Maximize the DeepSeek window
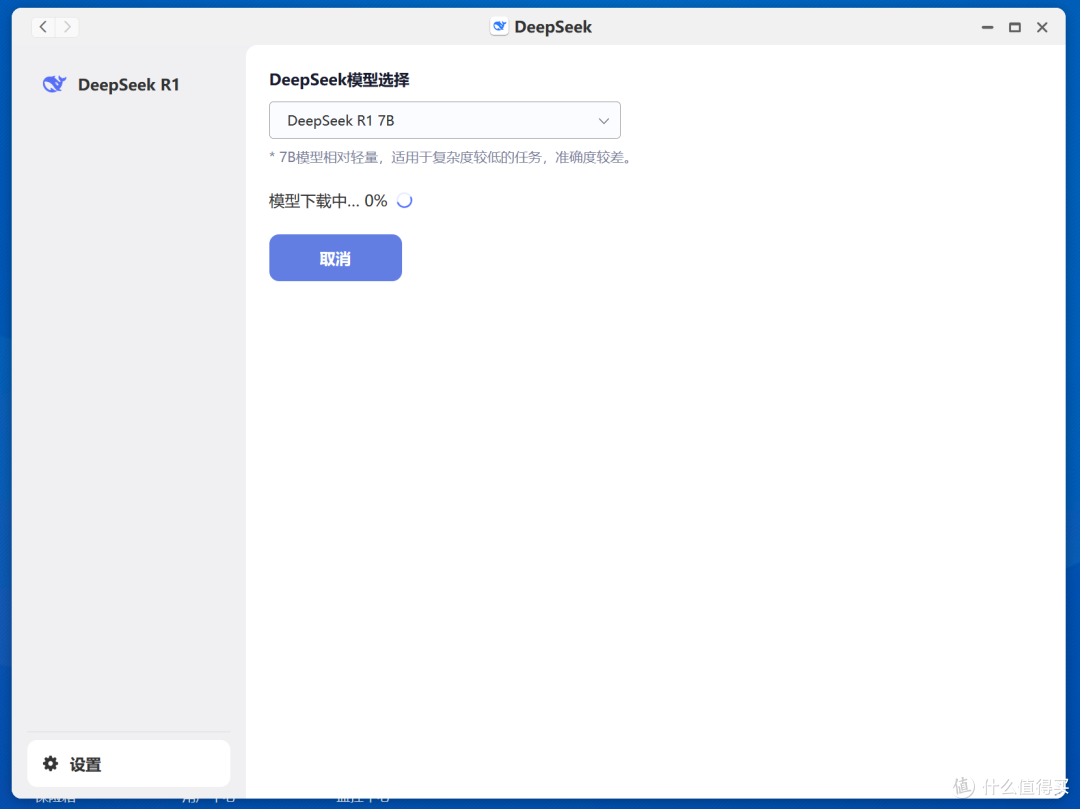 pyautogui.click(x=1015, y=28)
